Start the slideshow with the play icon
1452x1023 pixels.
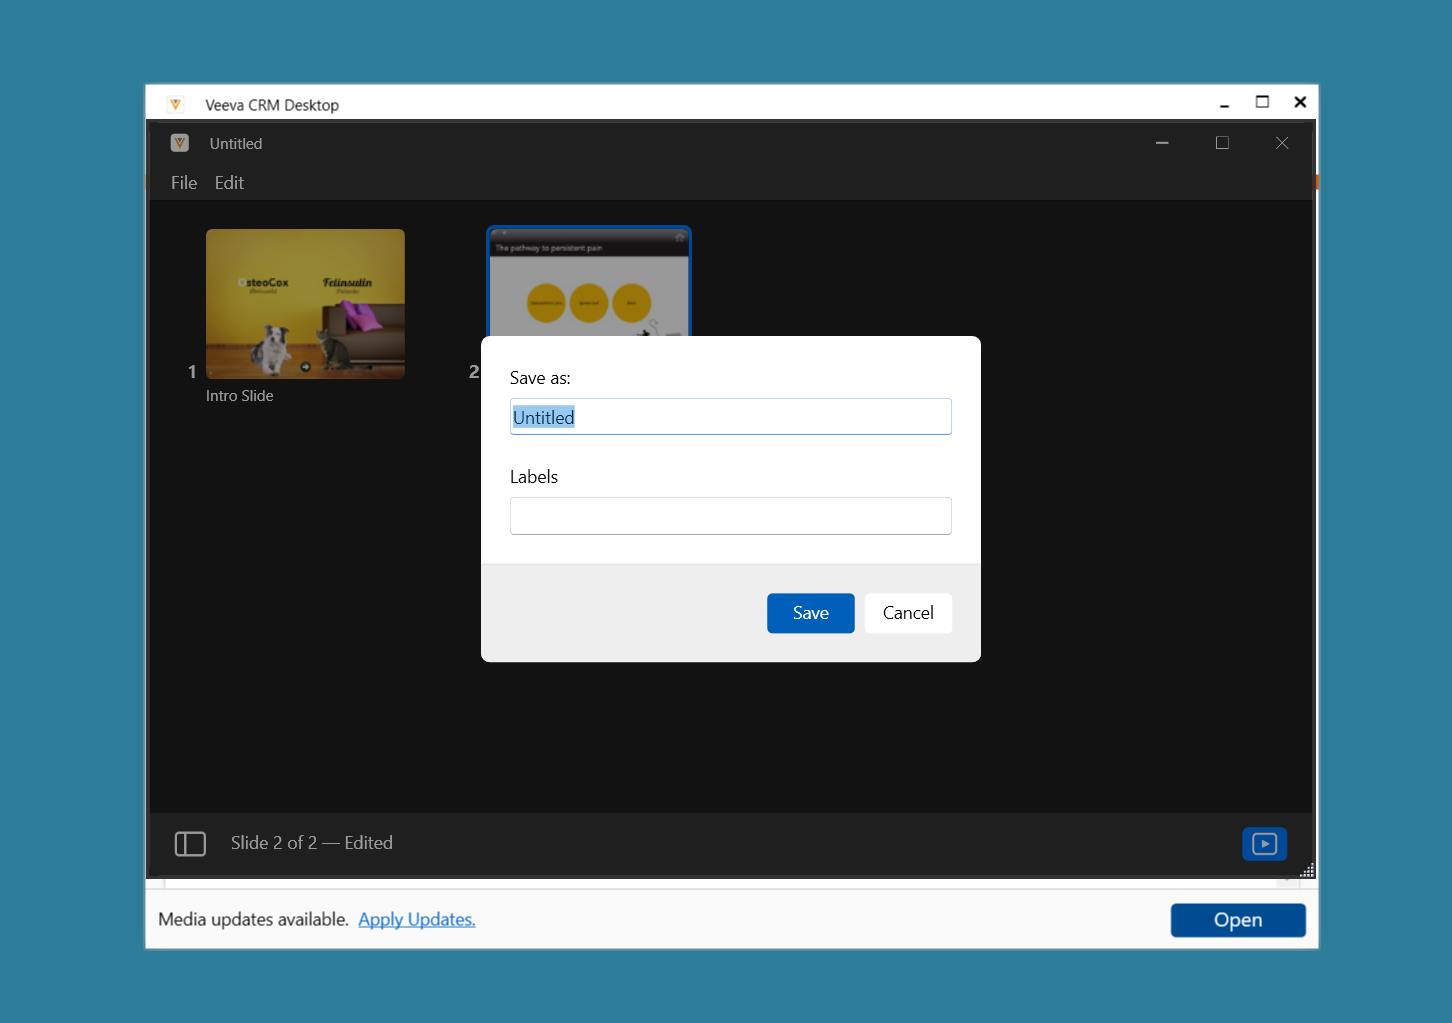pos(1264,844)
